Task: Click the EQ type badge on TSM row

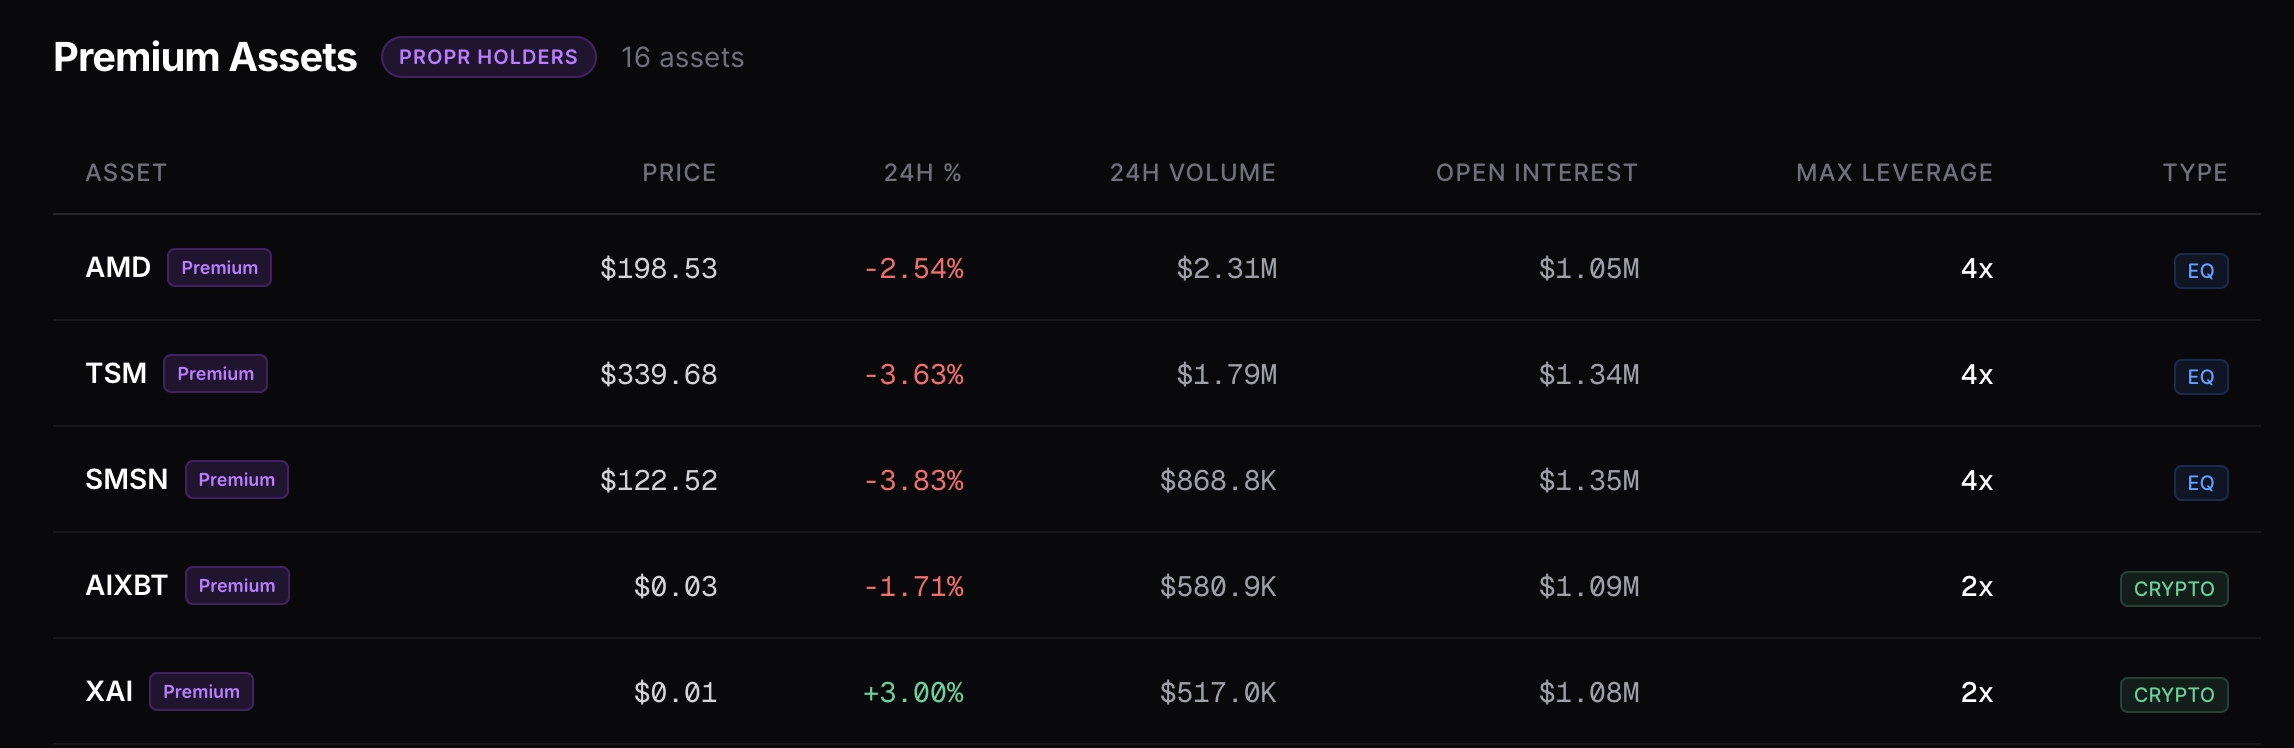Action: tap(2201, 376)
